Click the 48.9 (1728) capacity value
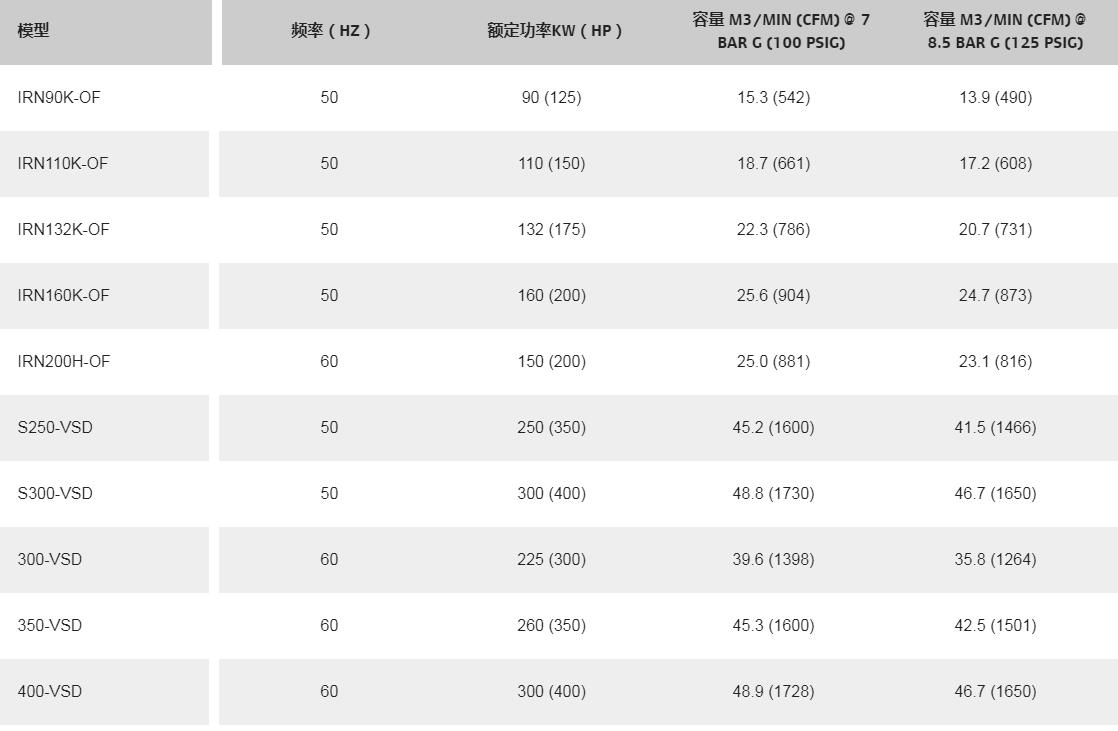1118x731 pixels. click(x=773, y=691)
